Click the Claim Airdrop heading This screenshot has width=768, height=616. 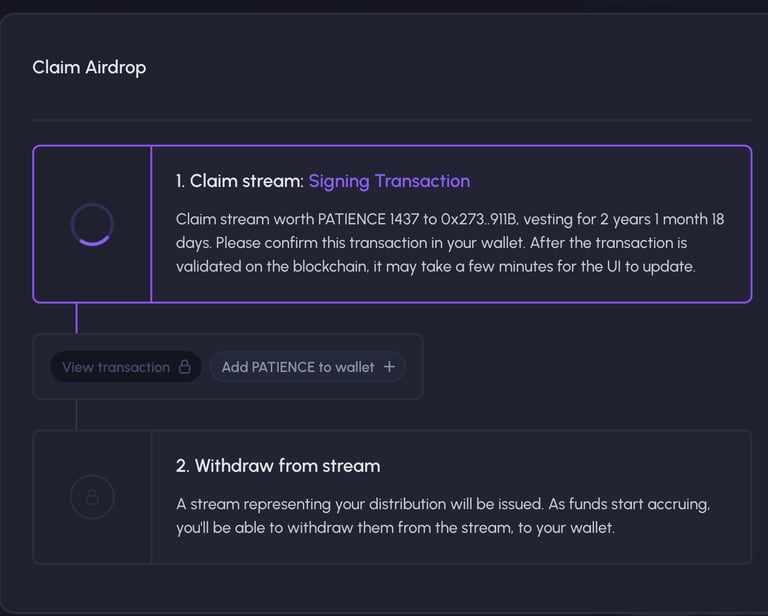[89, 67]
